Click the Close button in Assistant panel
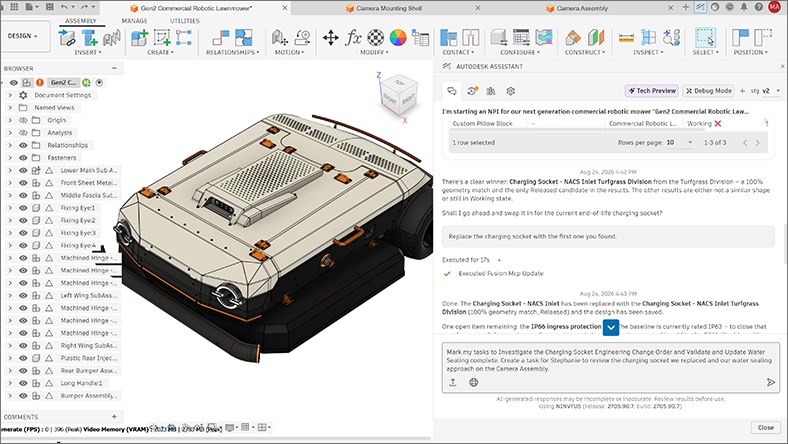Screen dimensions: 788x444 [765, 427]
